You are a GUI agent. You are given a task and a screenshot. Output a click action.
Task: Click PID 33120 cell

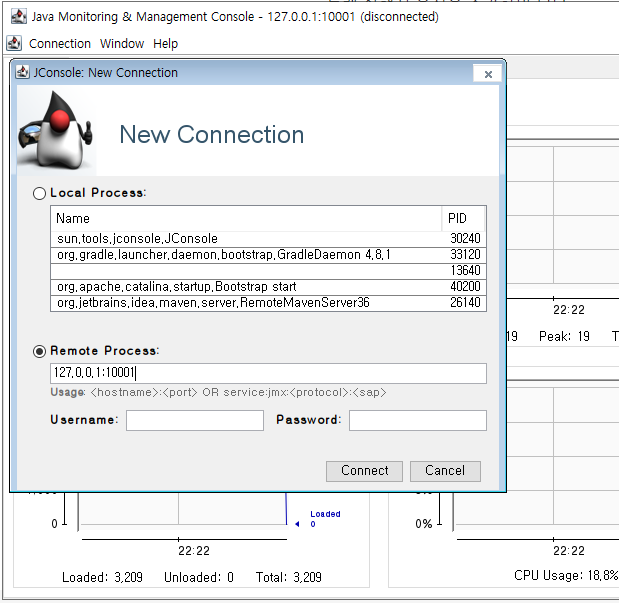(465, 255)
